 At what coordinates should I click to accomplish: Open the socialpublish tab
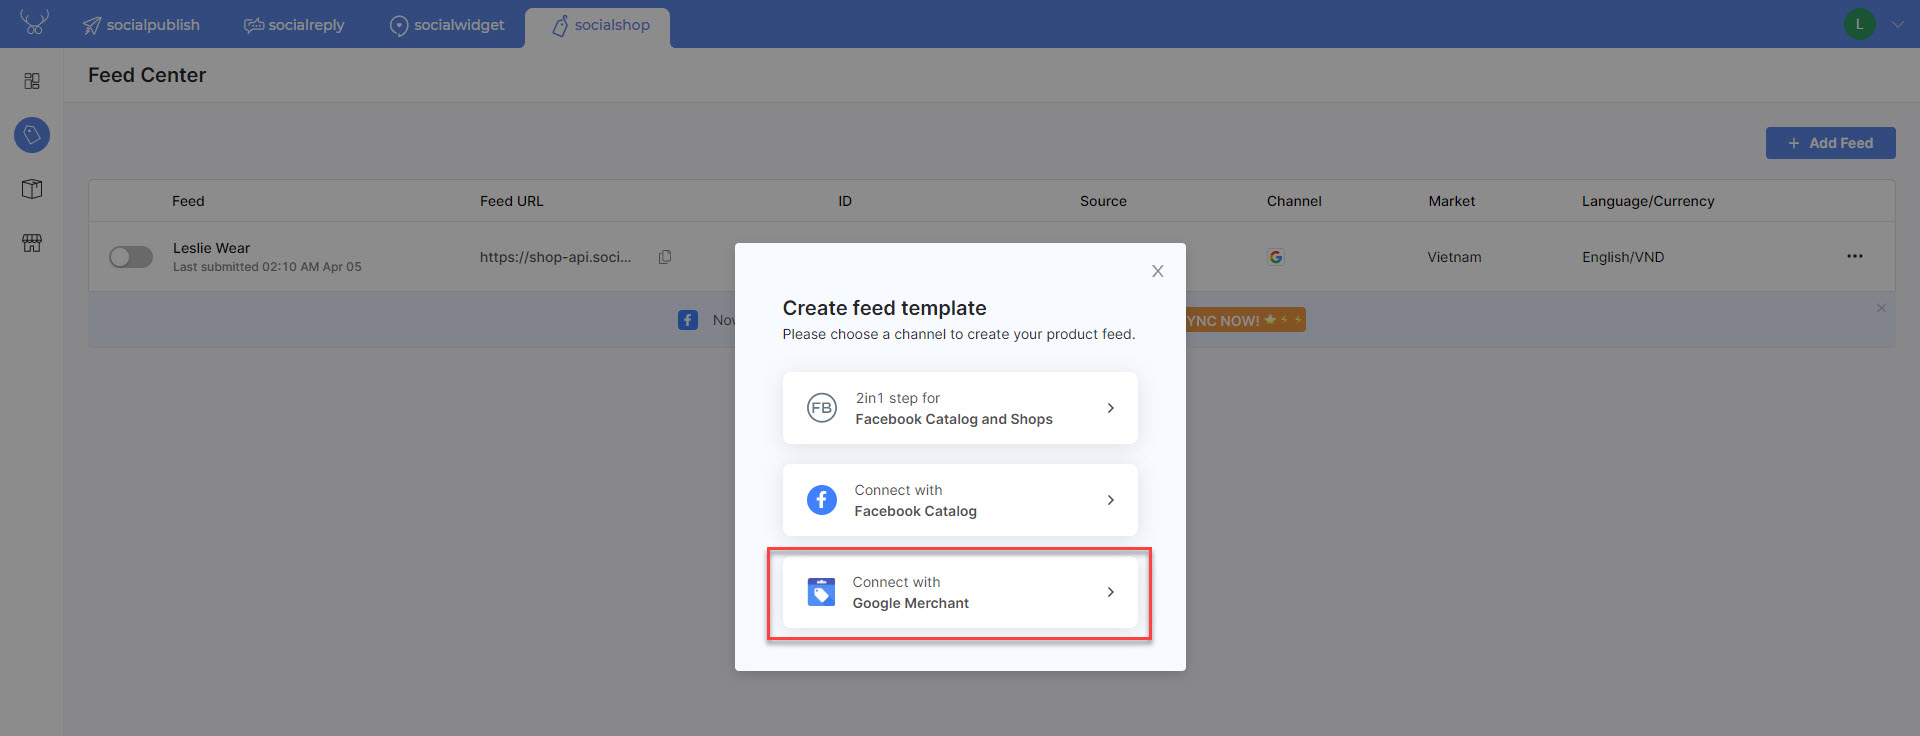point(141,25)
